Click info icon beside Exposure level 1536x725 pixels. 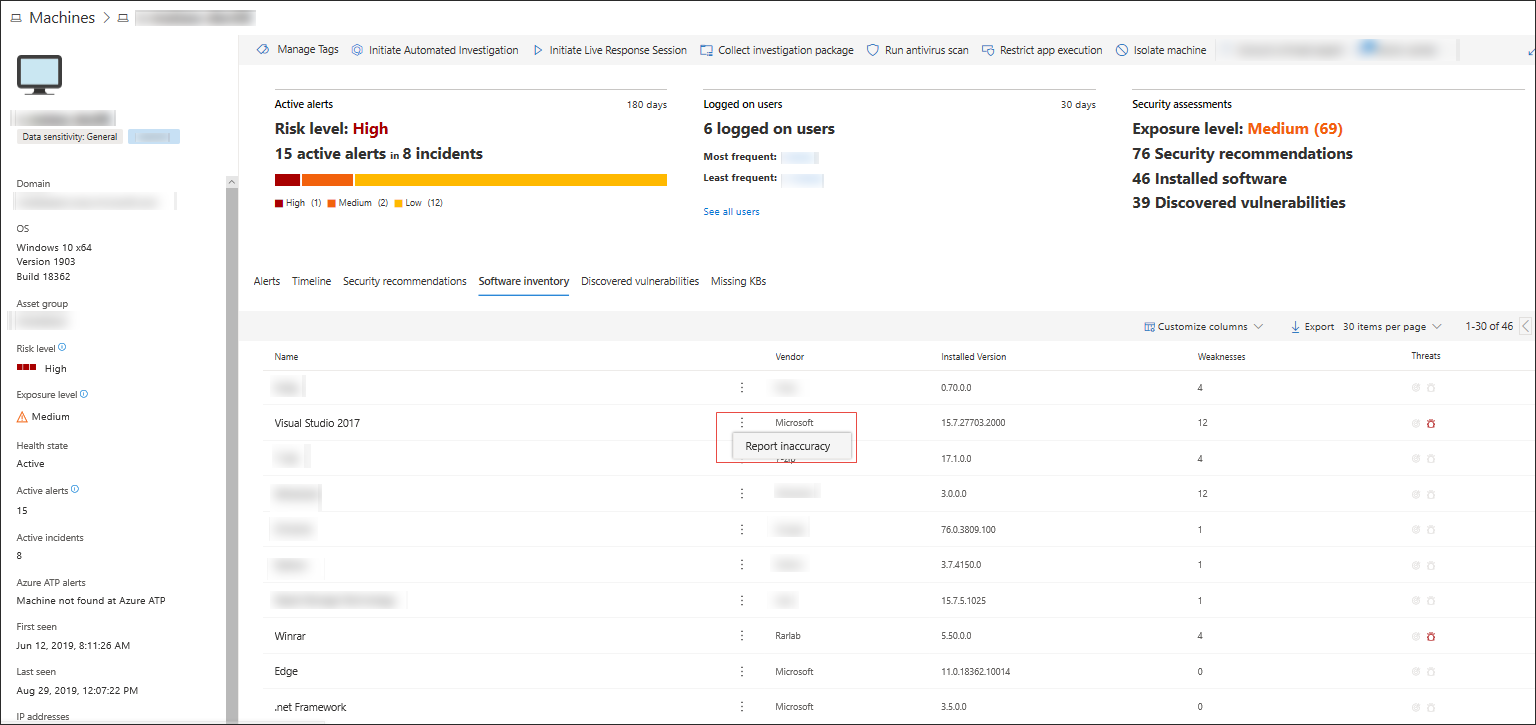(x=83, y=394)
